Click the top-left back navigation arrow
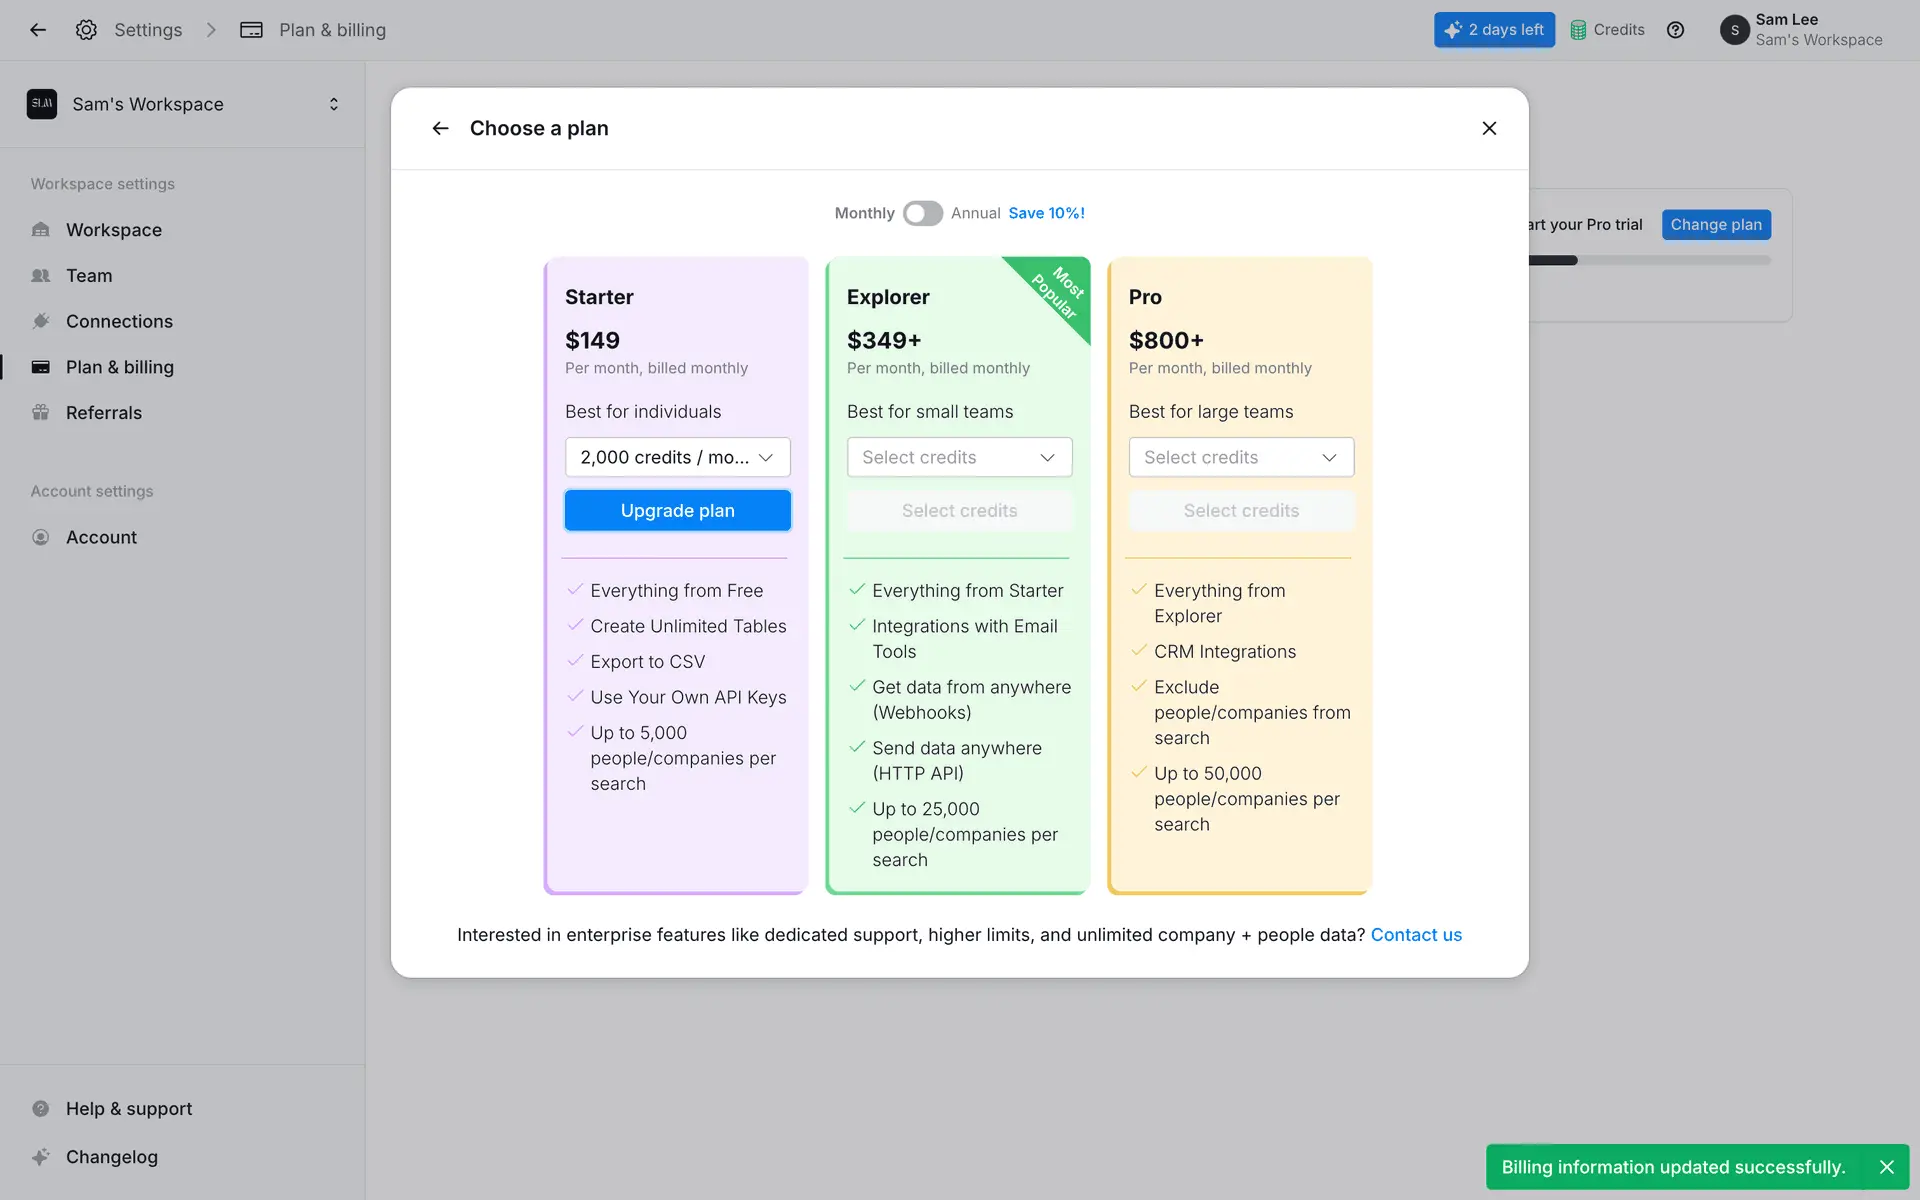The image size is (1920, 1200). (38, 30)
